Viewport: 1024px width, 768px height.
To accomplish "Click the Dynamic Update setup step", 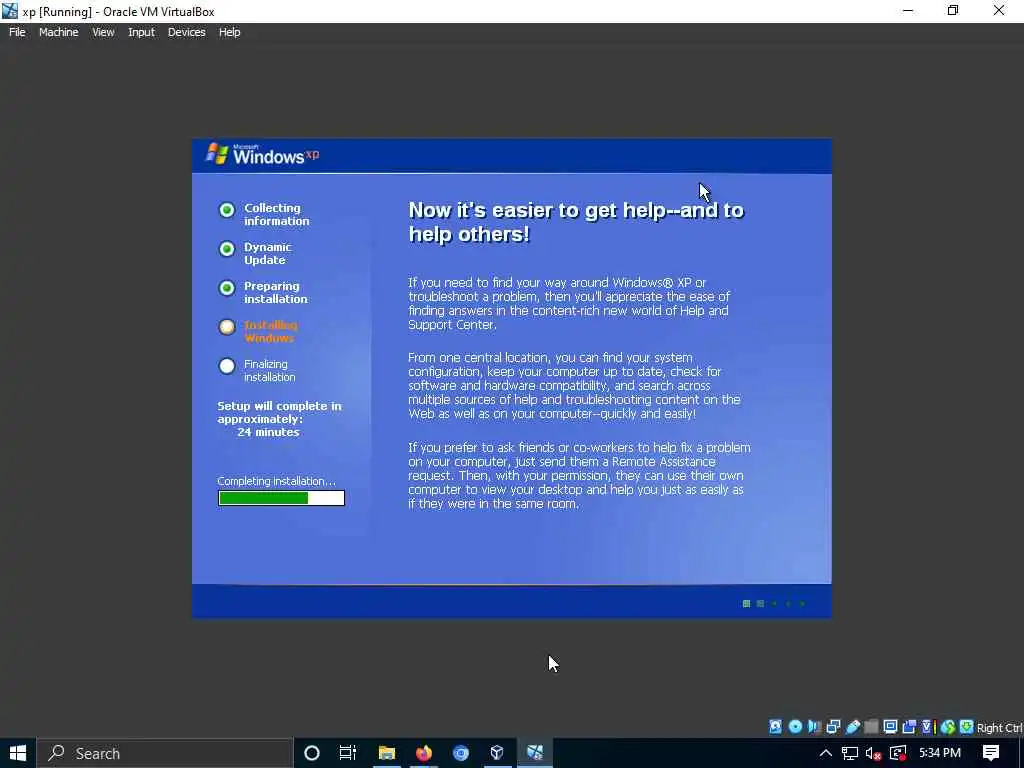I will point(255,253).
